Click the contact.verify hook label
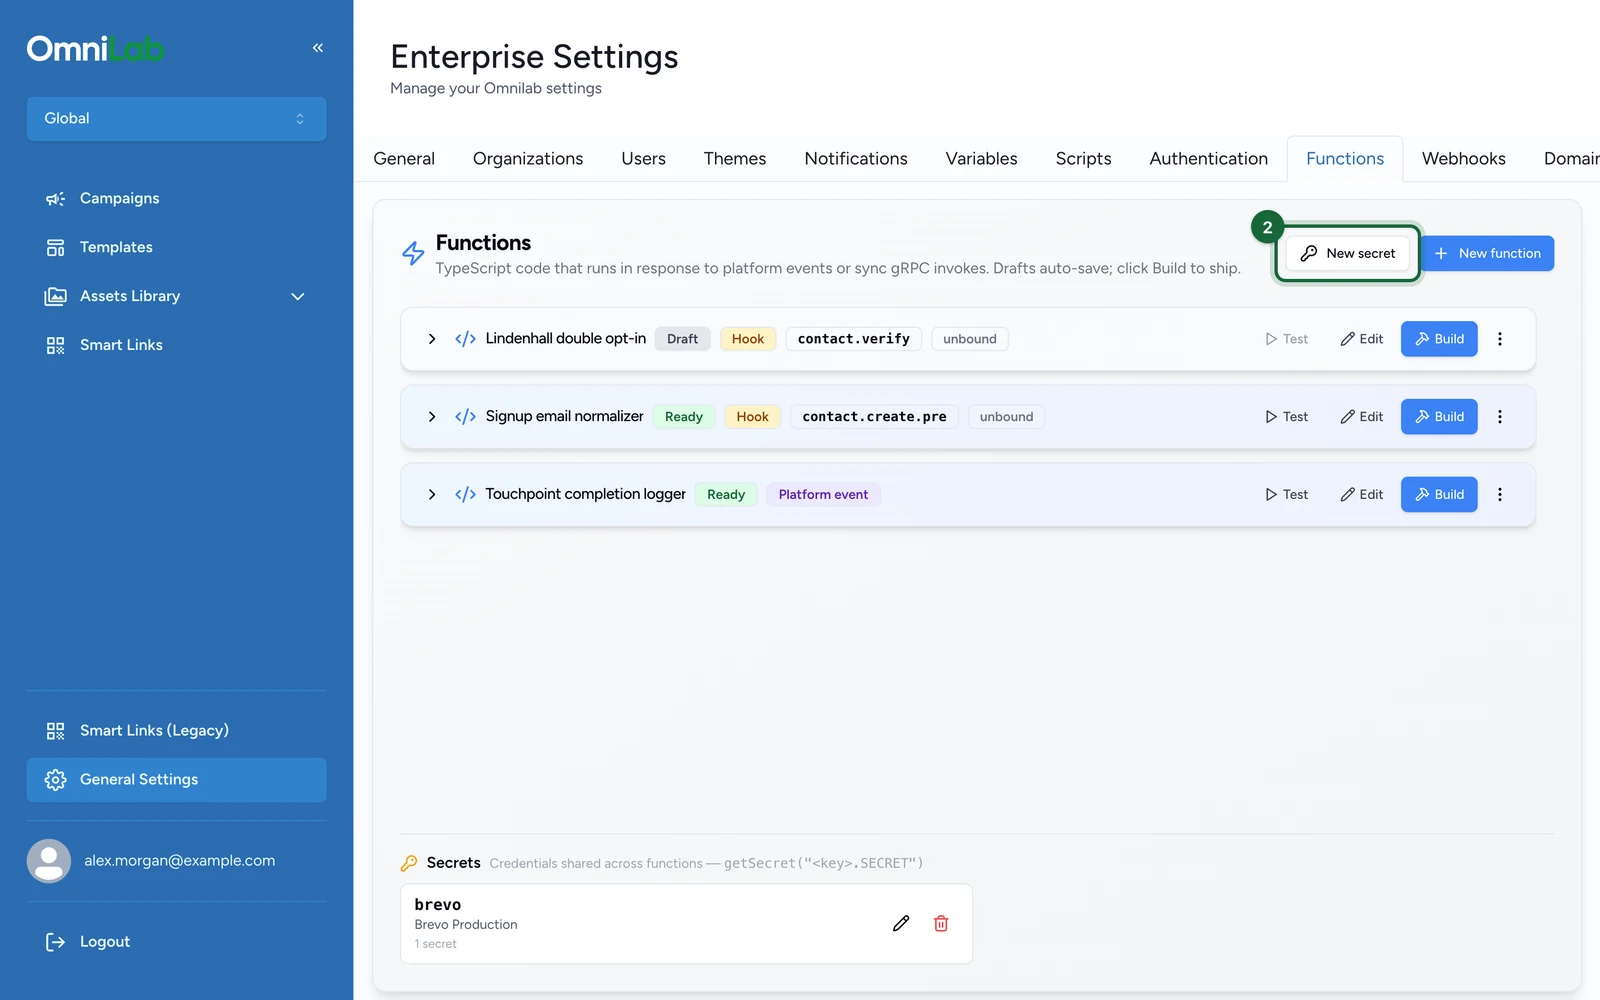This screenshot has width=1600, height=1000. tap(854, 339)
